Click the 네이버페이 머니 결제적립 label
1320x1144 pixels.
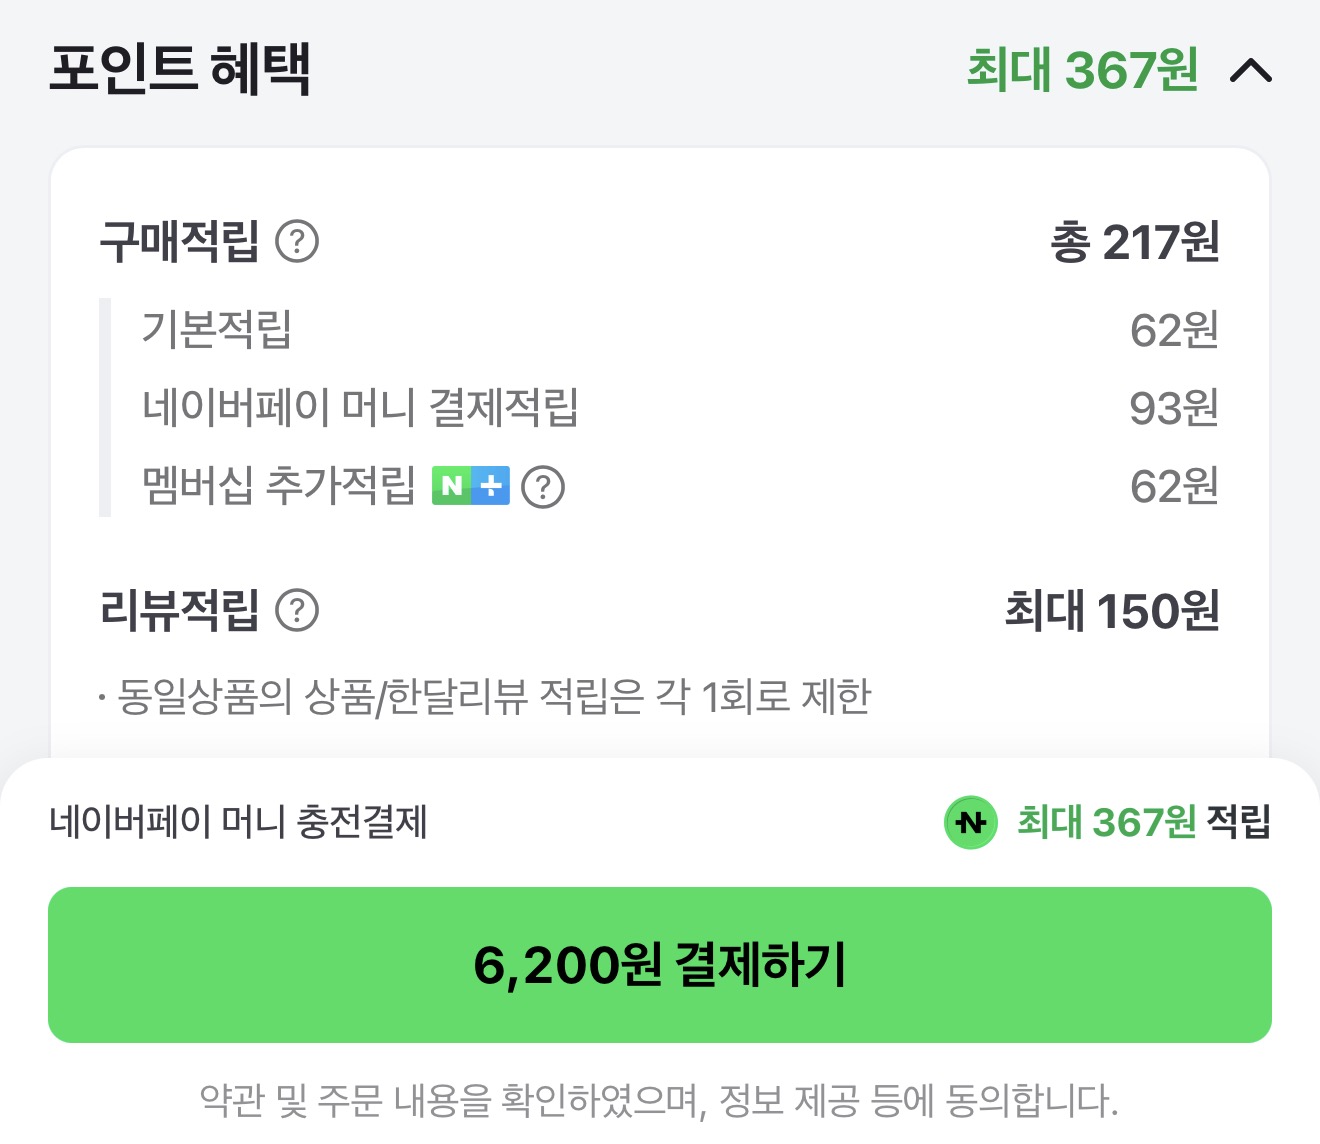[360, 407]
